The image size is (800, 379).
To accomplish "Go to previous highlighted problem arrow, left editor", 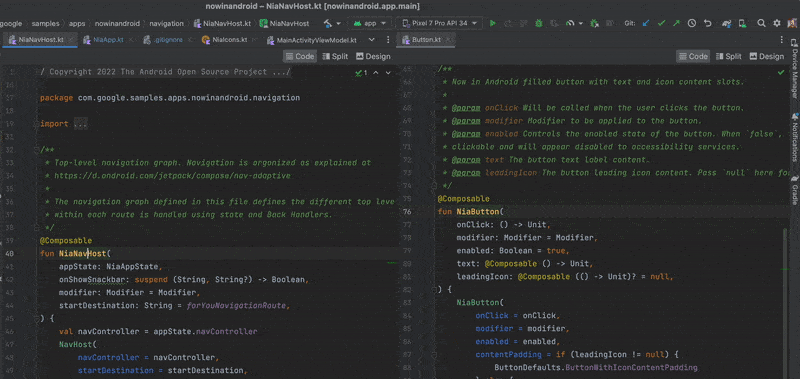I will tap(376, 73).
